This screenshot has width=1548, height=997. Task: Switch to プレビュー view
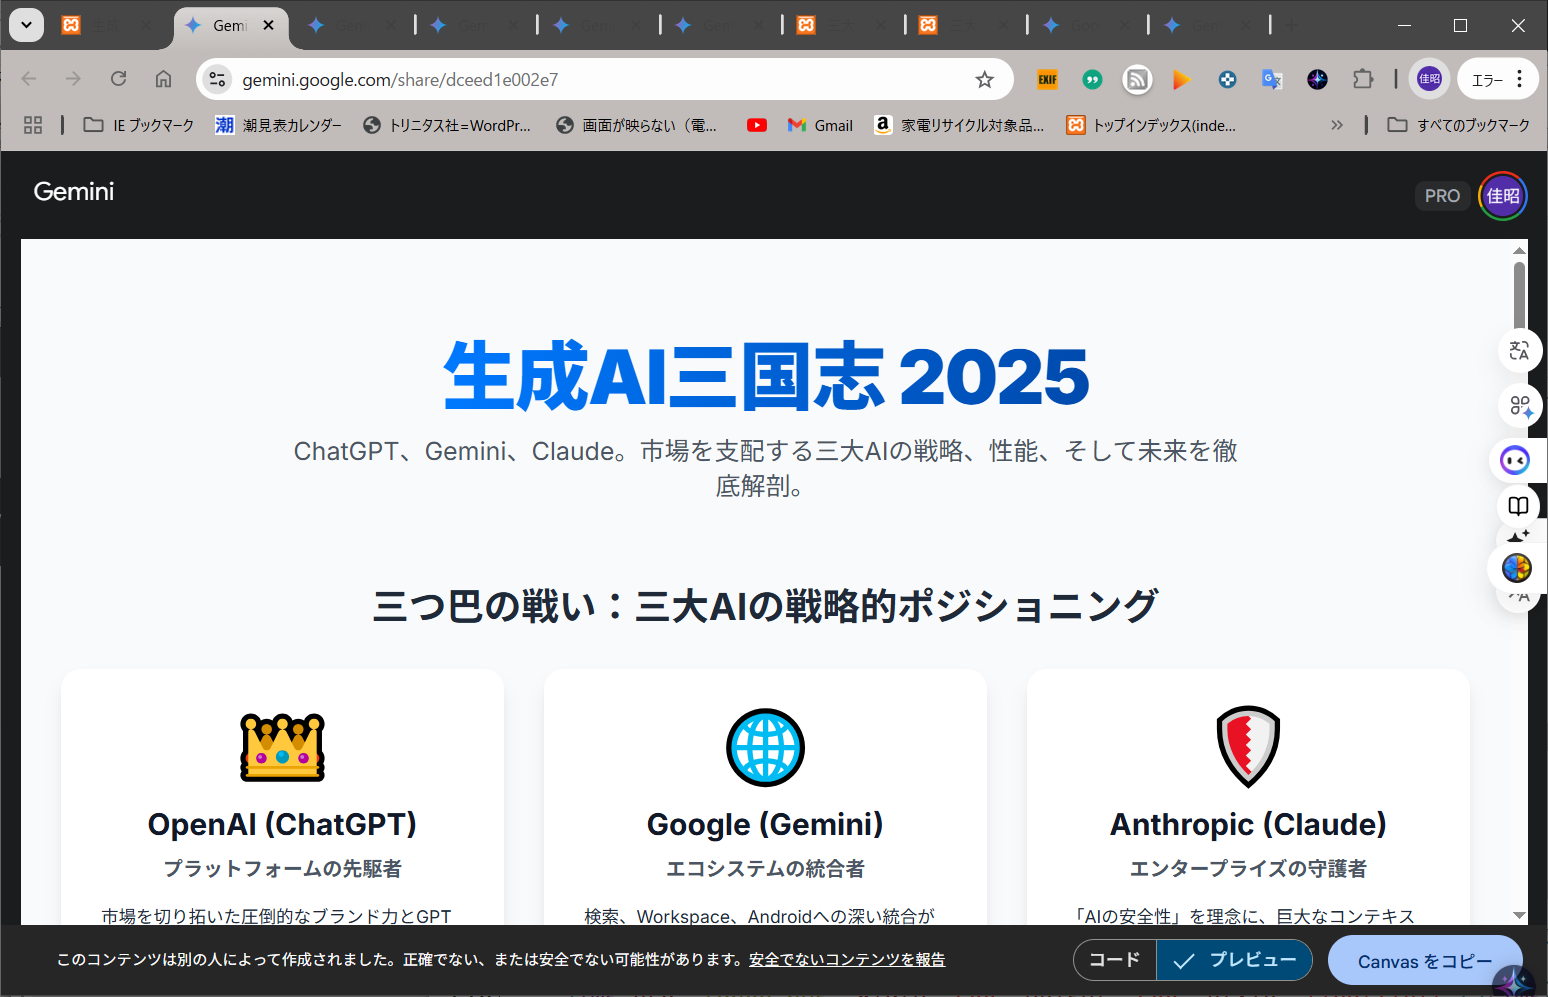(x=1235, y=960)
